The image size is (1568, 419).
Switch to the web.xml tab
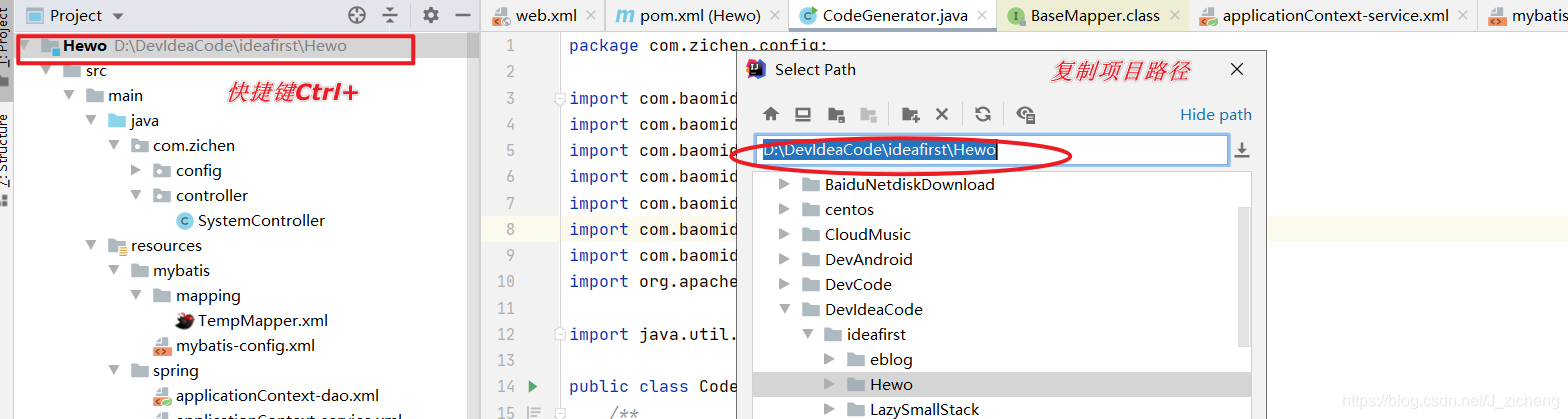[x=547, y=15]
